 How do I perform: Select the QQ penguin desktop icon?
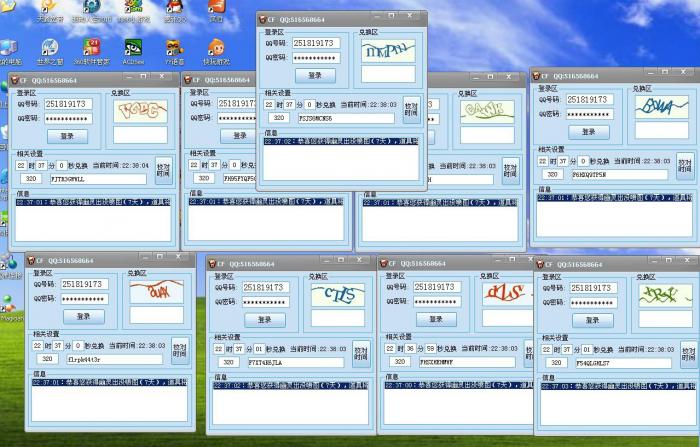click(x=175, y=11)
